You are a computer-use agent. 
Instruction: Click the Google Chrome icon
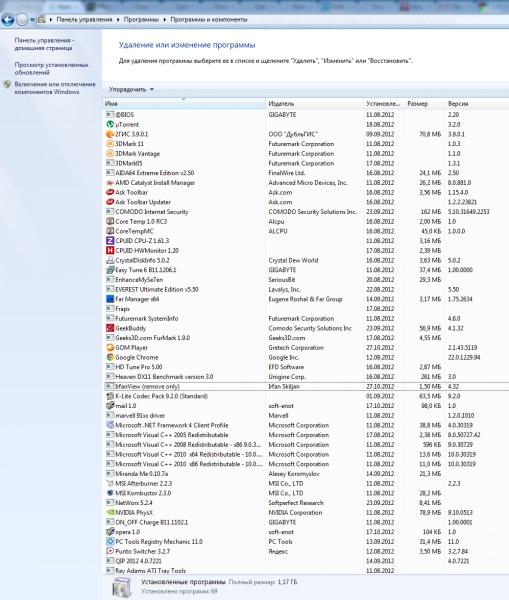click(110, 357)
